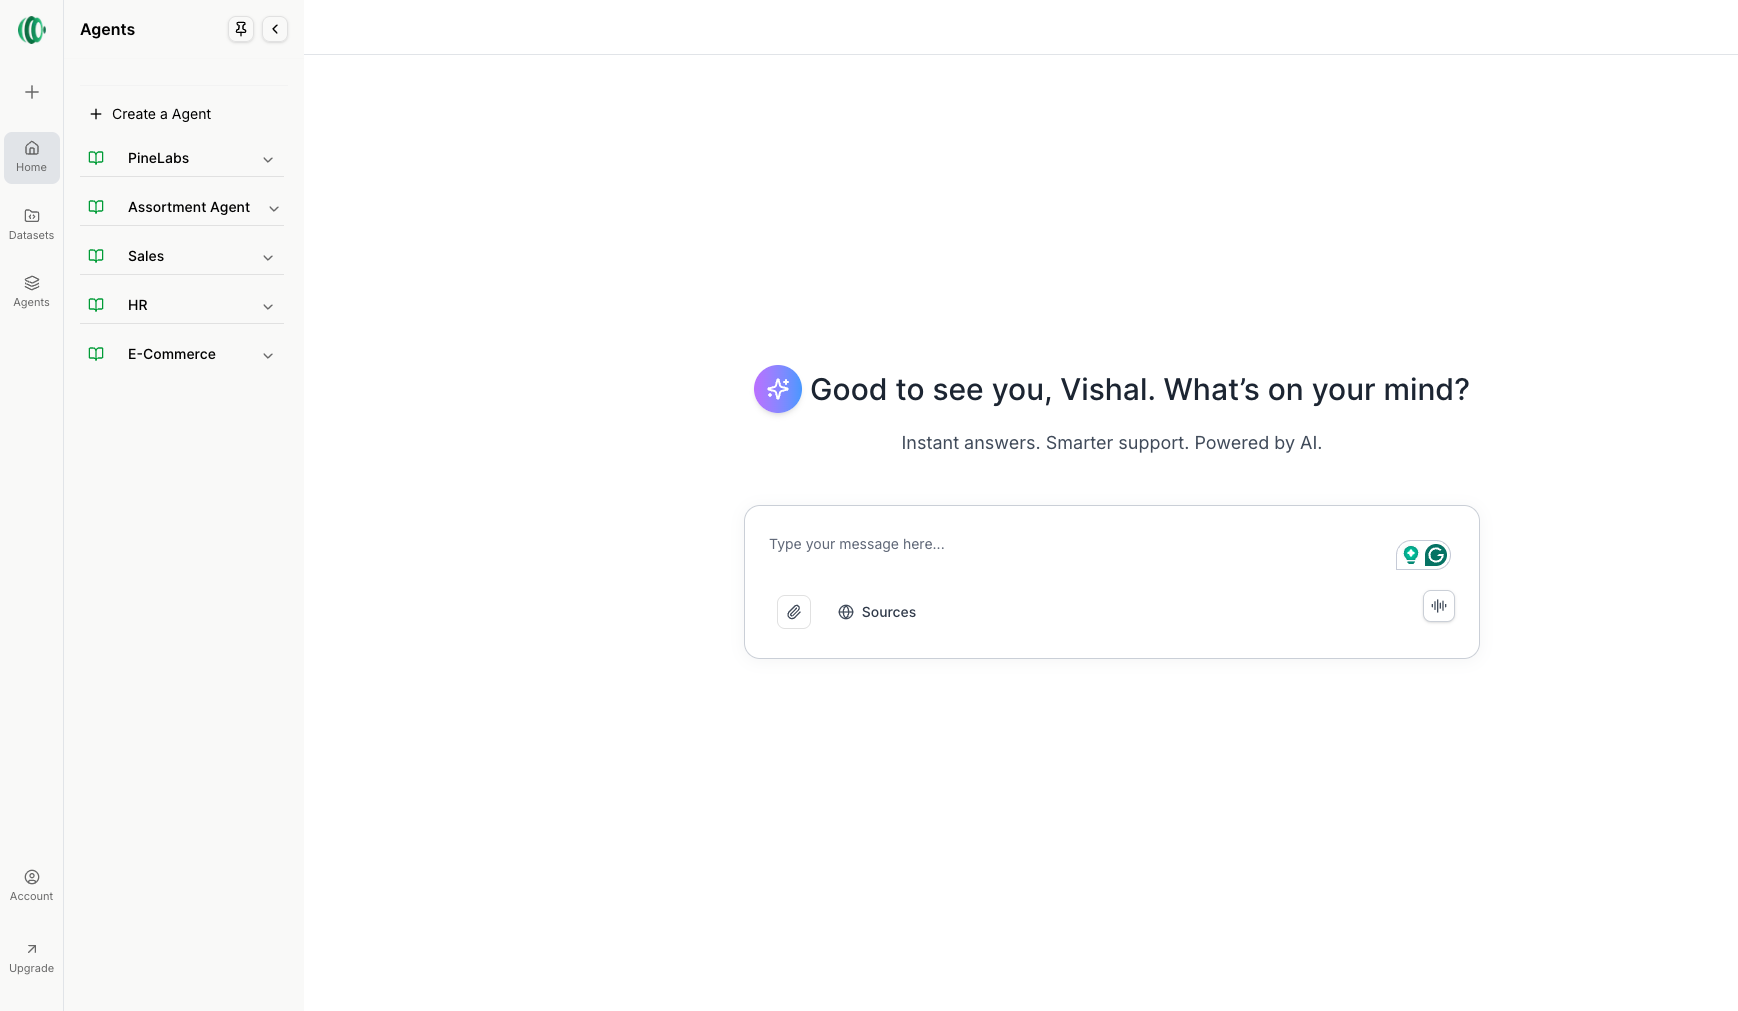Click the green lightbulb extension icon
This screenshot has width=1738, height=1011.
click(1411, 555)
